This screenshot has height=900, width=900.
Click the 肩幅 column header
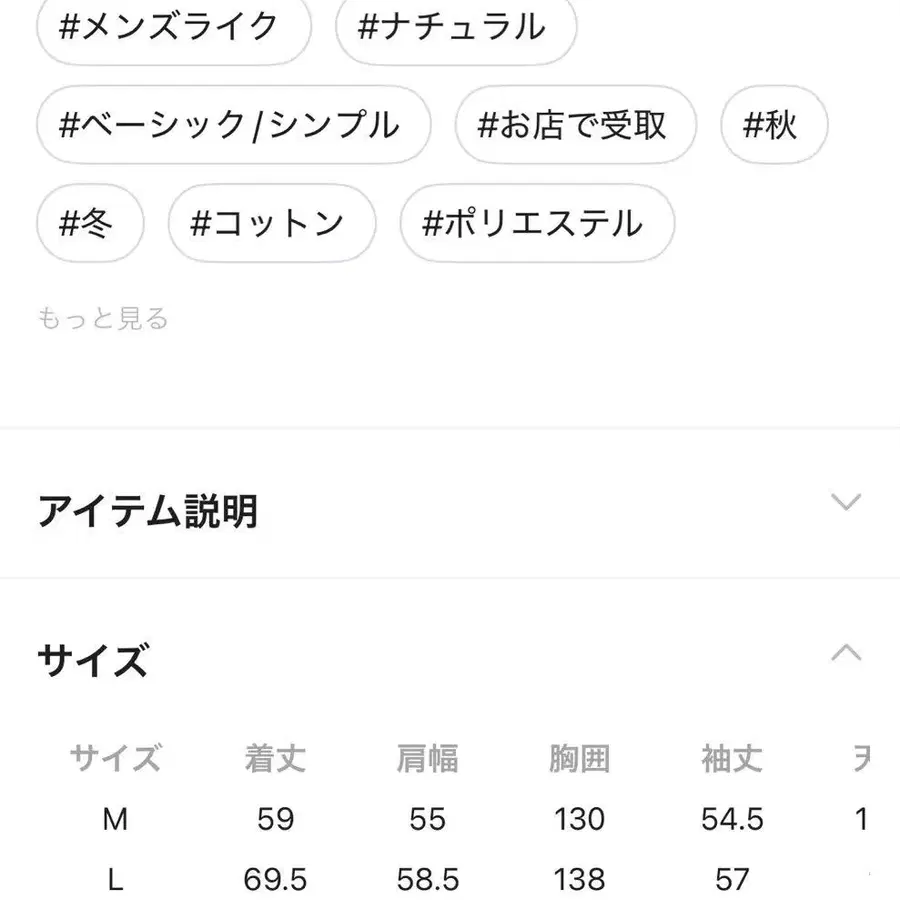click(x=427, y=758)
